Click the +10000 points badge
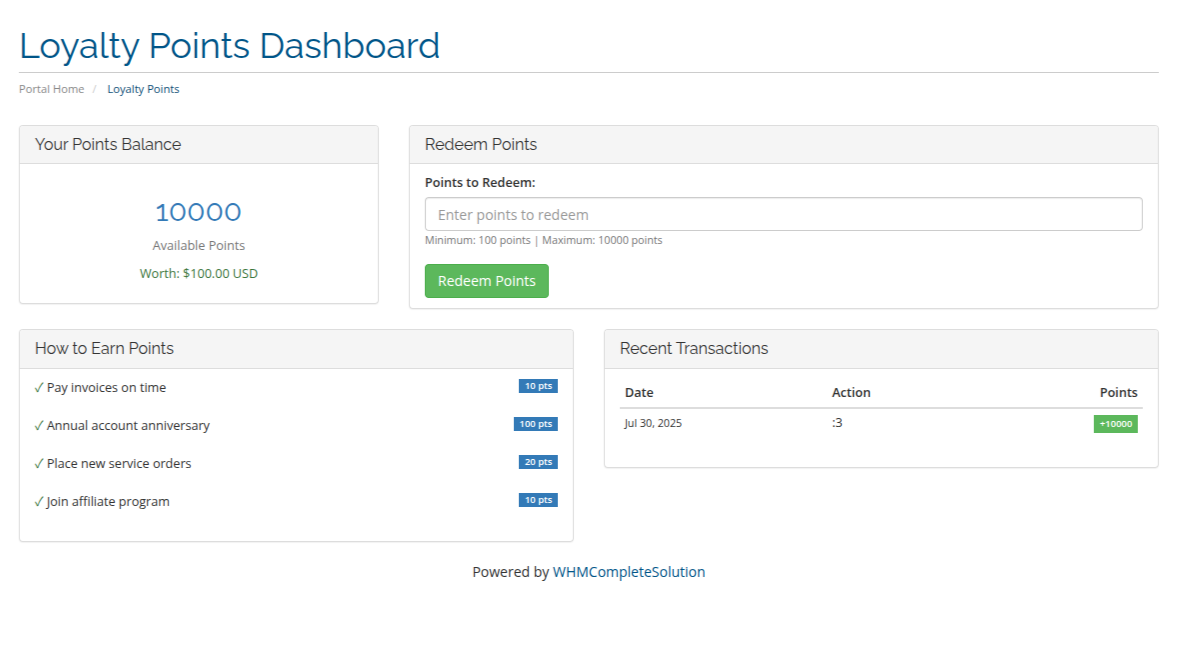Image resolution: width=1179 pixels, height=663 pixels. click(1115, 424)
